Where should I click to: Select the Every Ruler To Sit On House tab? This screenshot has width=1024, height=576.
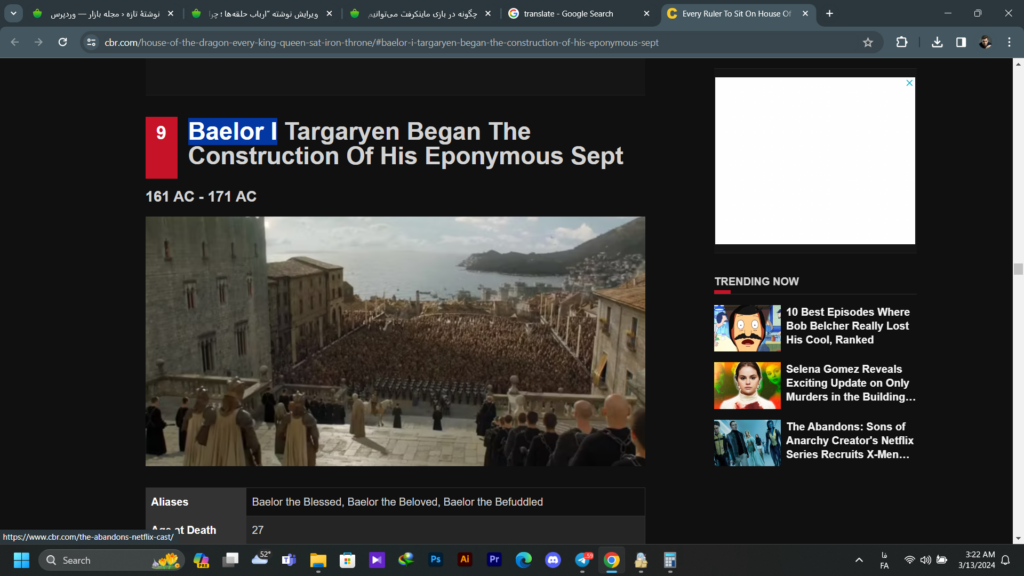click(736, 14)
